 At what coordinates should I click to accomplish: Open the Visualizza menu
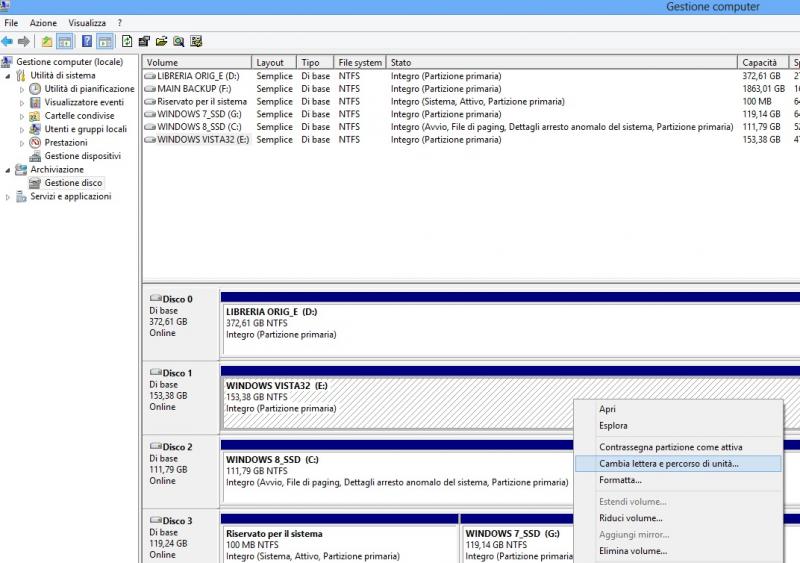point(87,23)
